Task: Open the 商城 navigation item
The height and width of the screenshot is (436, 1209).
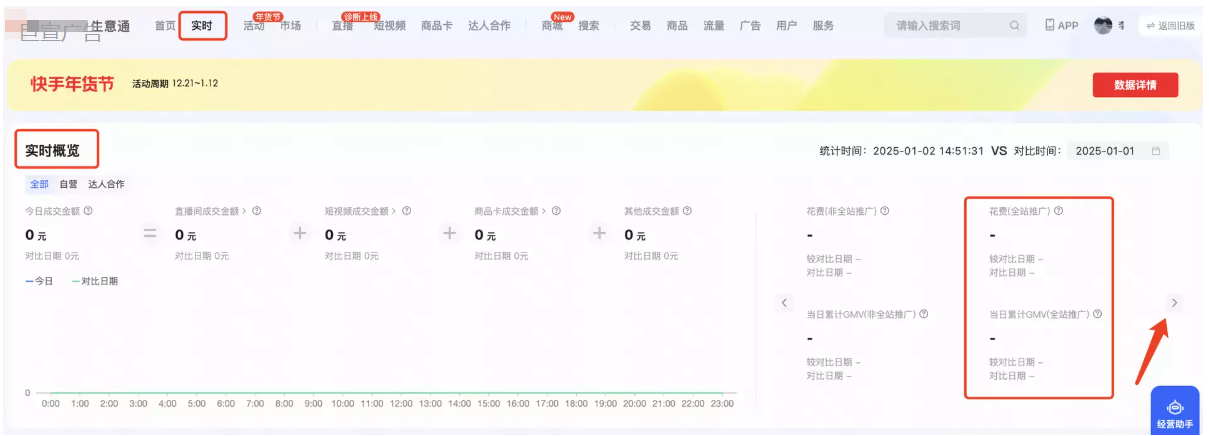Action: coord(552,26)
